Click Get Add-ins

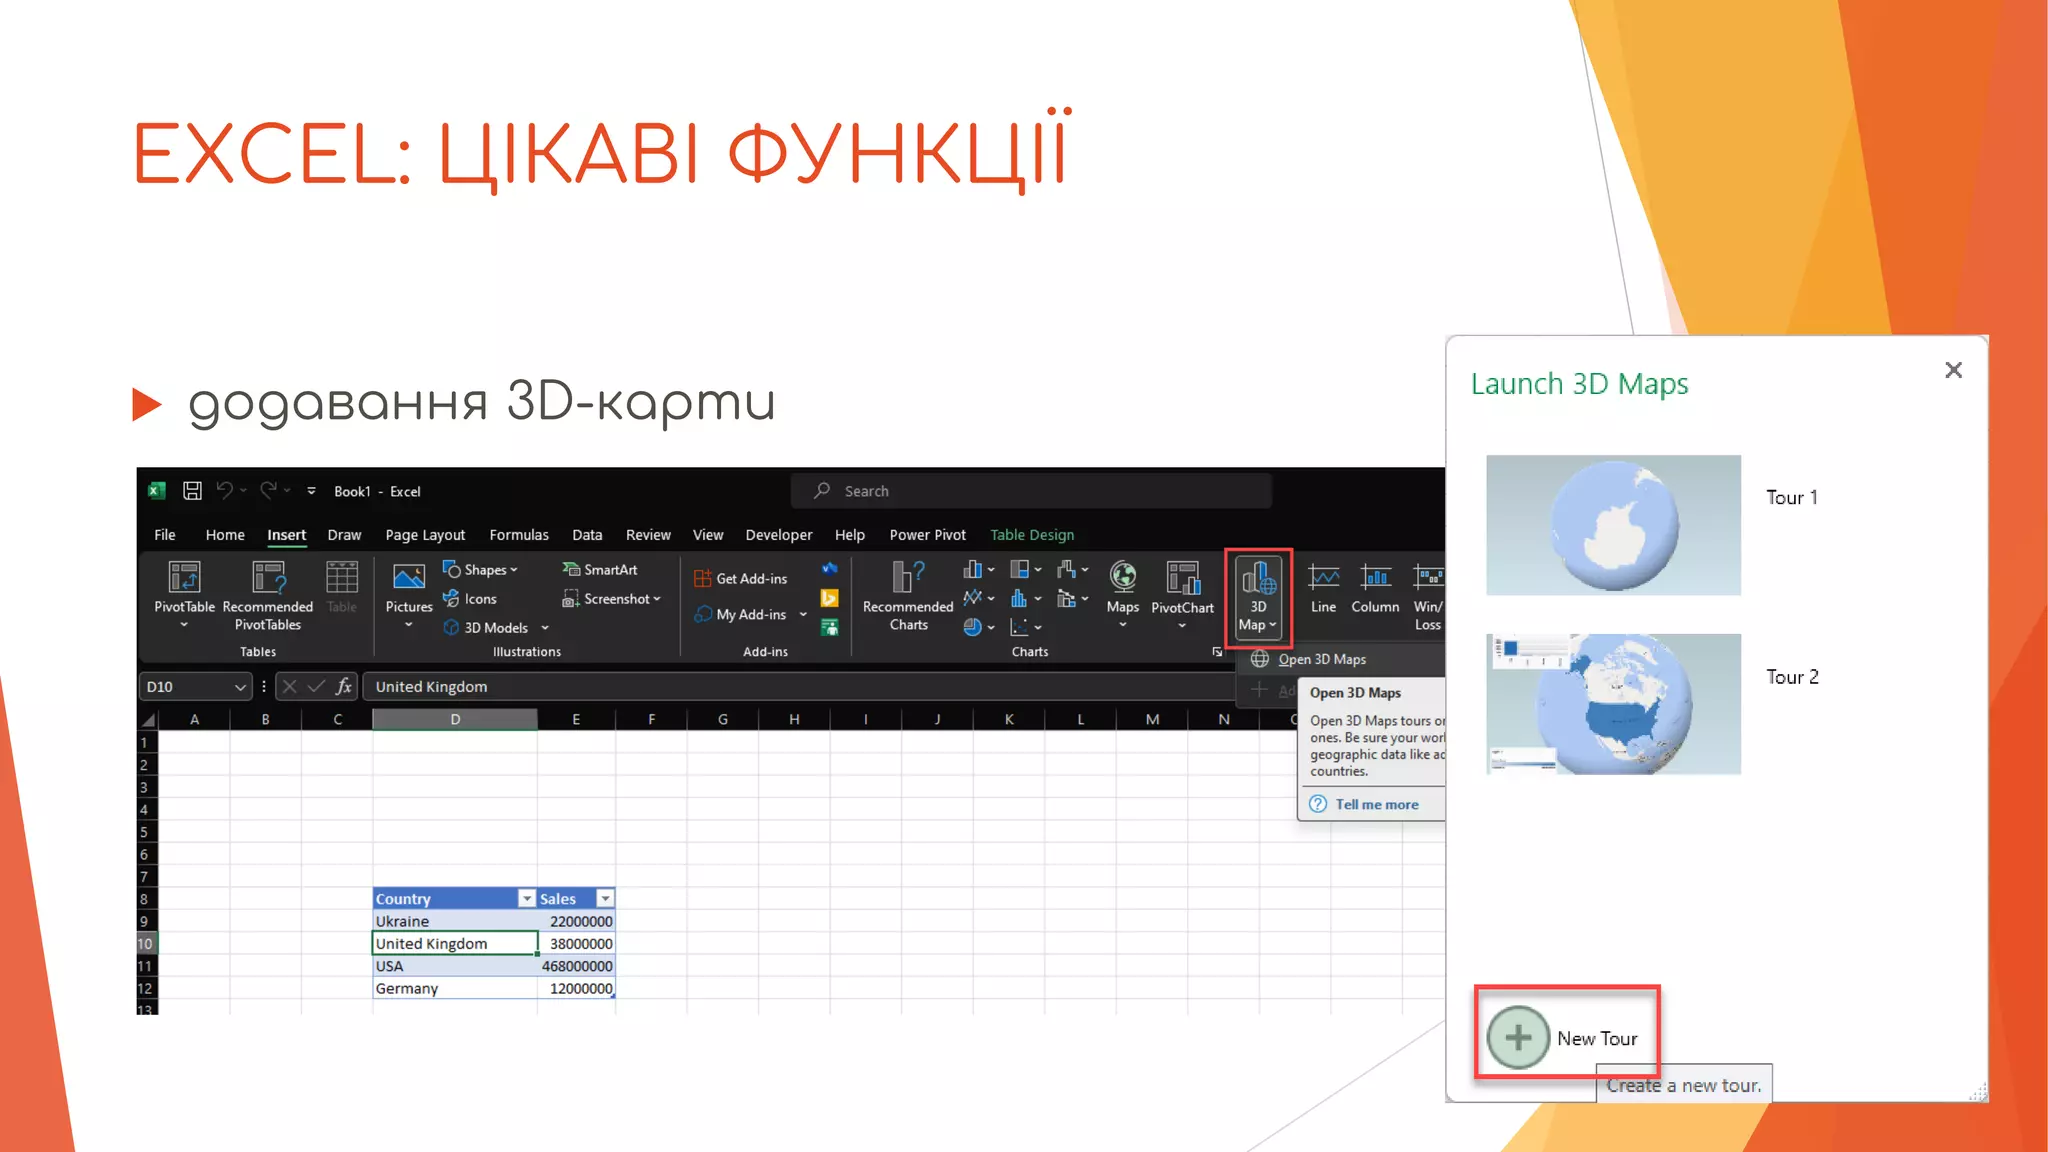point(741,578)
